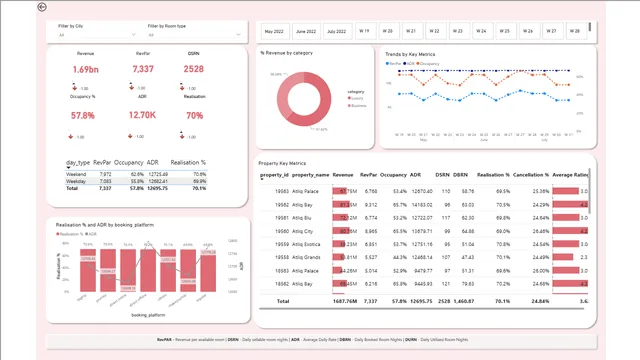
Task: Select the June 2022 slicer button
Action: tap(306, 31)
